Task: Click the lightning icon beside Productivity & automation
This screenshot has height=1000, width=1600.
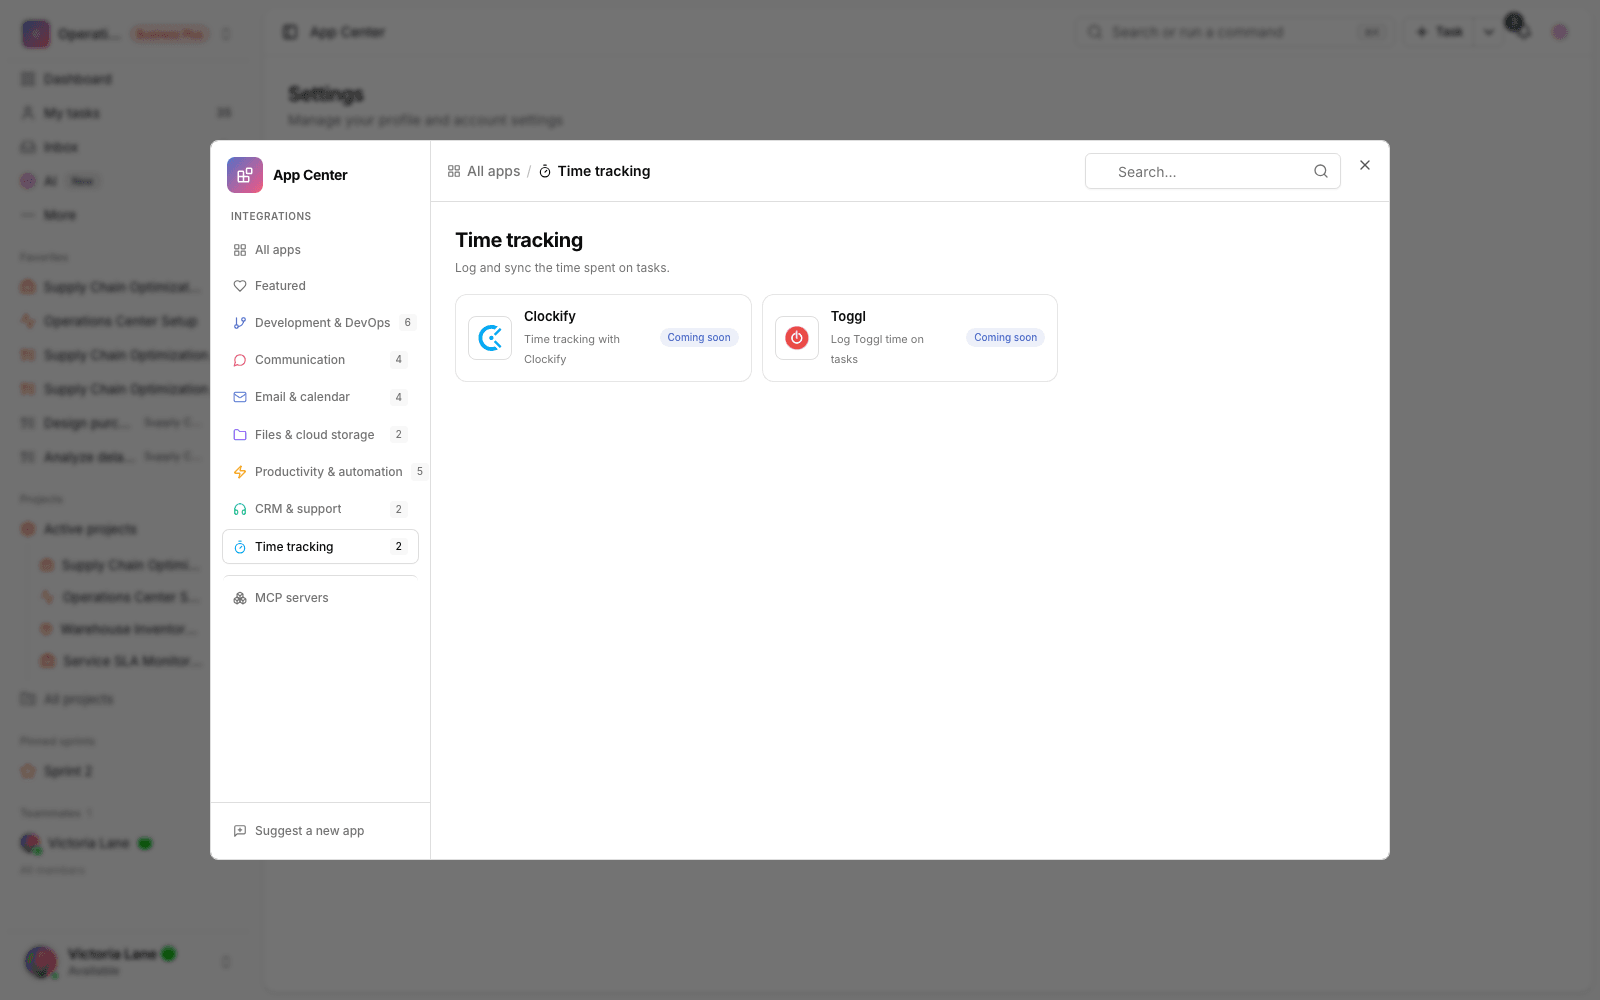Action: click(240, 472)
